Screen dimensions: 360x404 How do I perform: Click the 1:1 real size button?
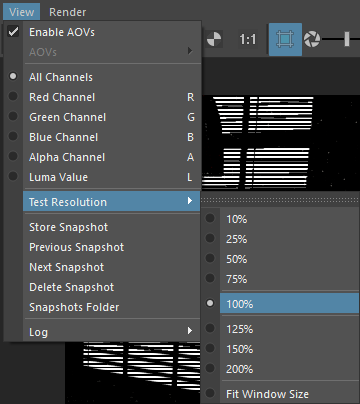pyautogui.click(x=248, y=40)
